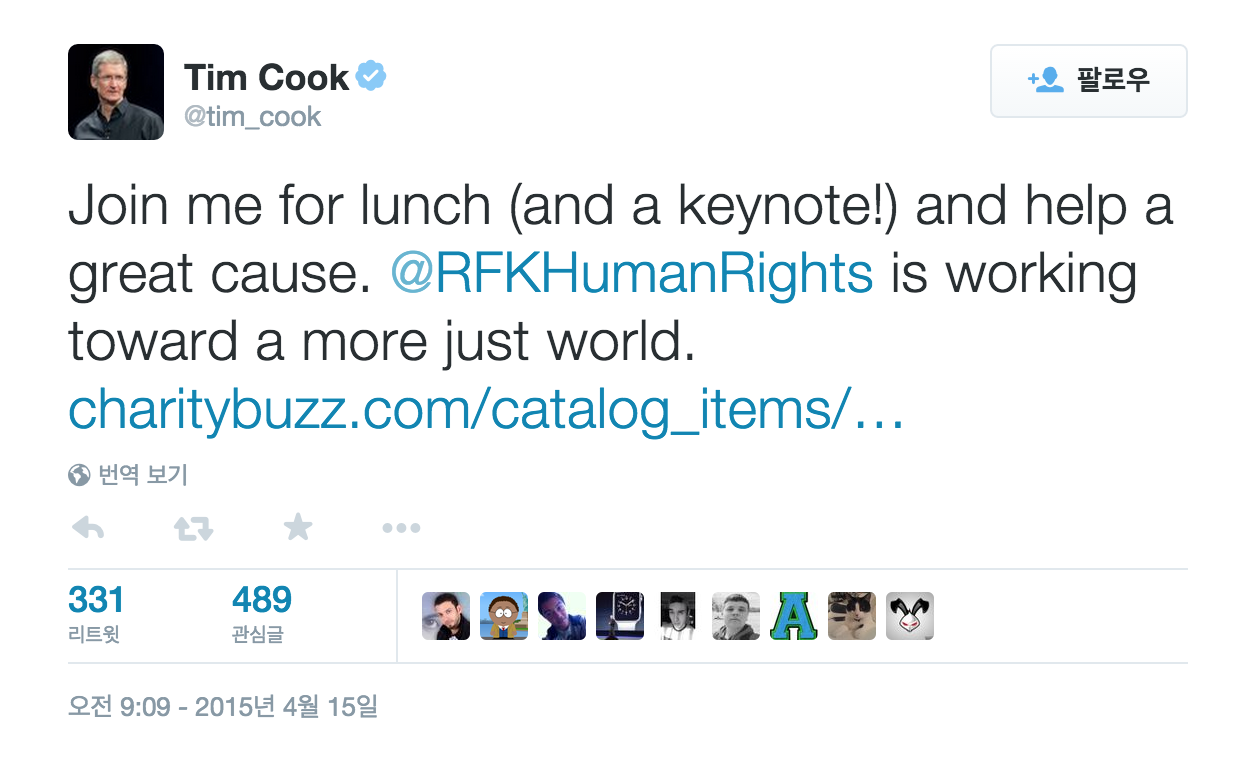Open the tweet timestamp permalink
The image size is (1256, 772).
(222, 707)
